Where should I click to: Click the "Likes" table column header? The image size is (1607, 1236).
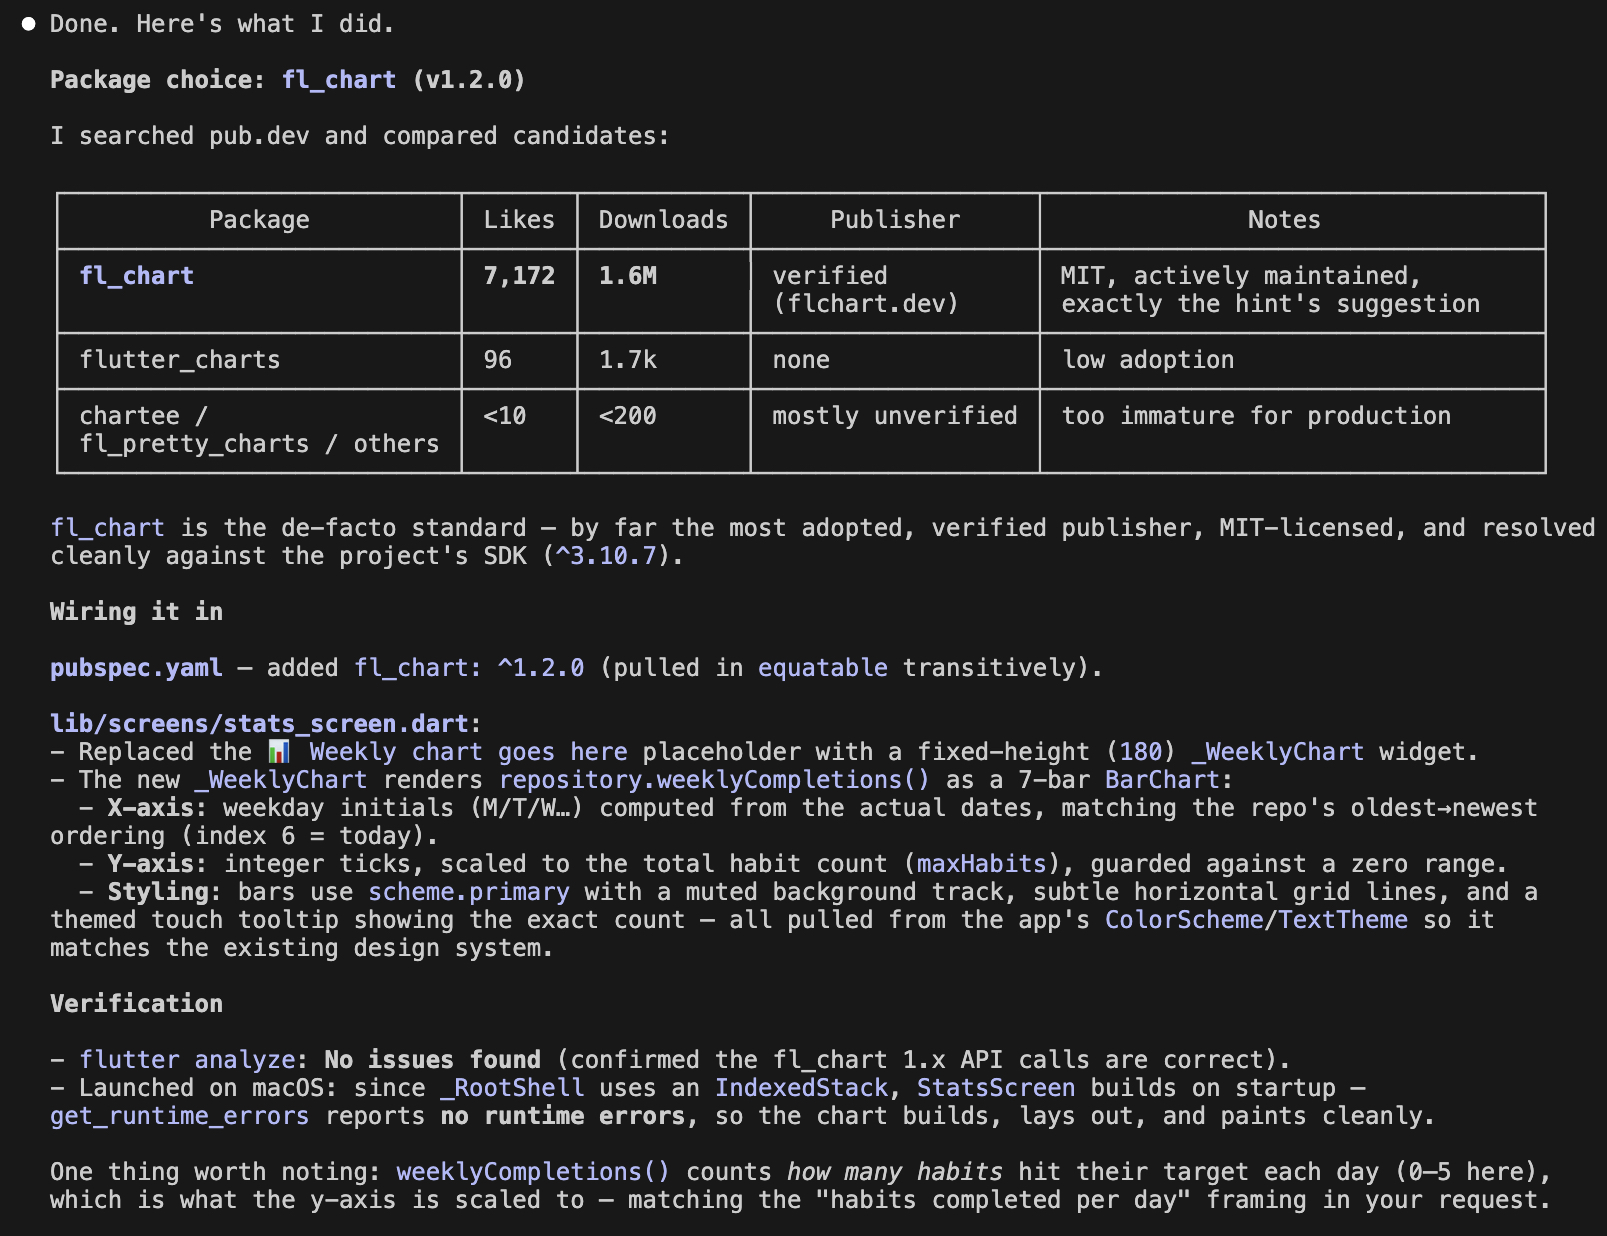pos(519,220)
